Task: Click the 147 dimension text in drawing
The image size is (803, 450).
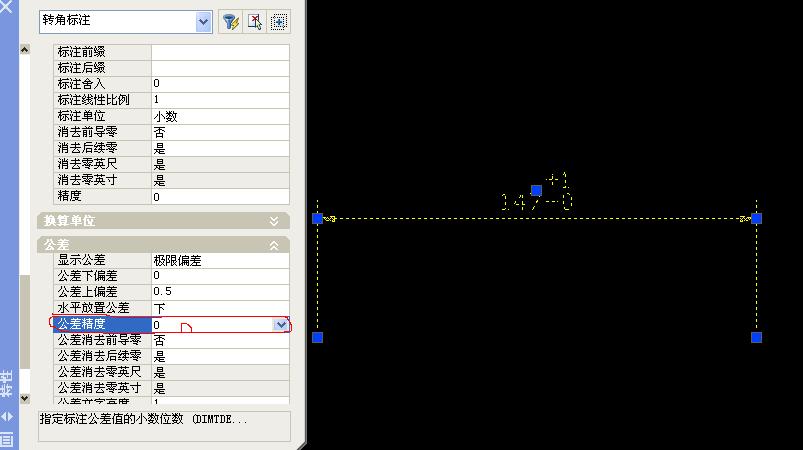Action: point(520,203)
